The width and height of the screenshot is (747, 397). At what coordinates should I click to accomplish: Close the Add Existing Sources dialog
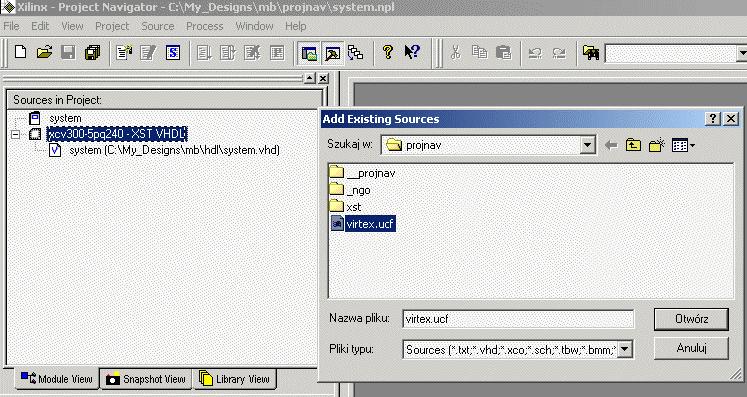tap(731, 119)
